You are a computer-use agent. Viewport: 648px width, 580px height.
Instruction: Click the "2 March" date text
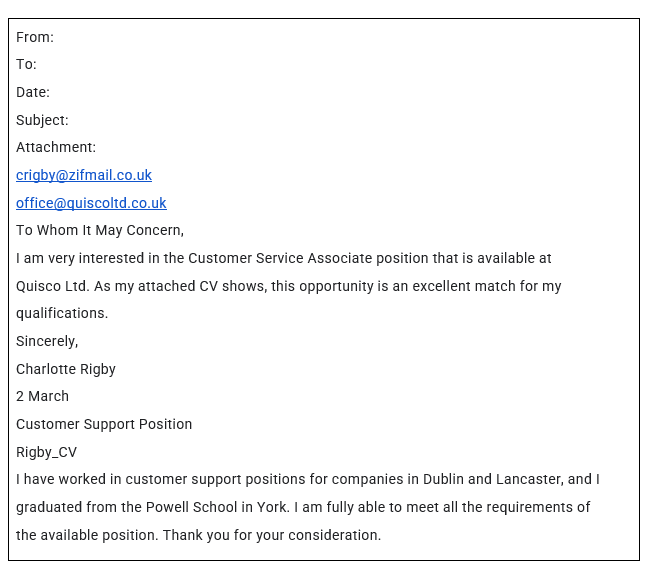click(x=42, y=396)
